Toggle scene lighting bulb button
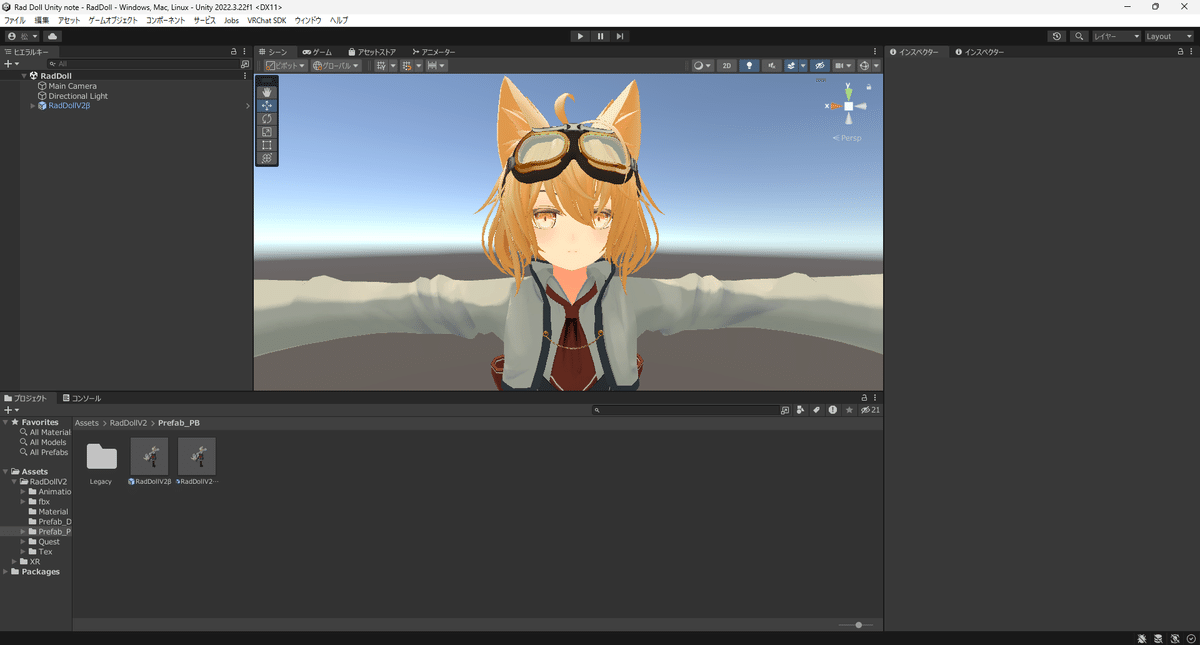Viewport: 1200px width, 645px height. tap(750, 65)
